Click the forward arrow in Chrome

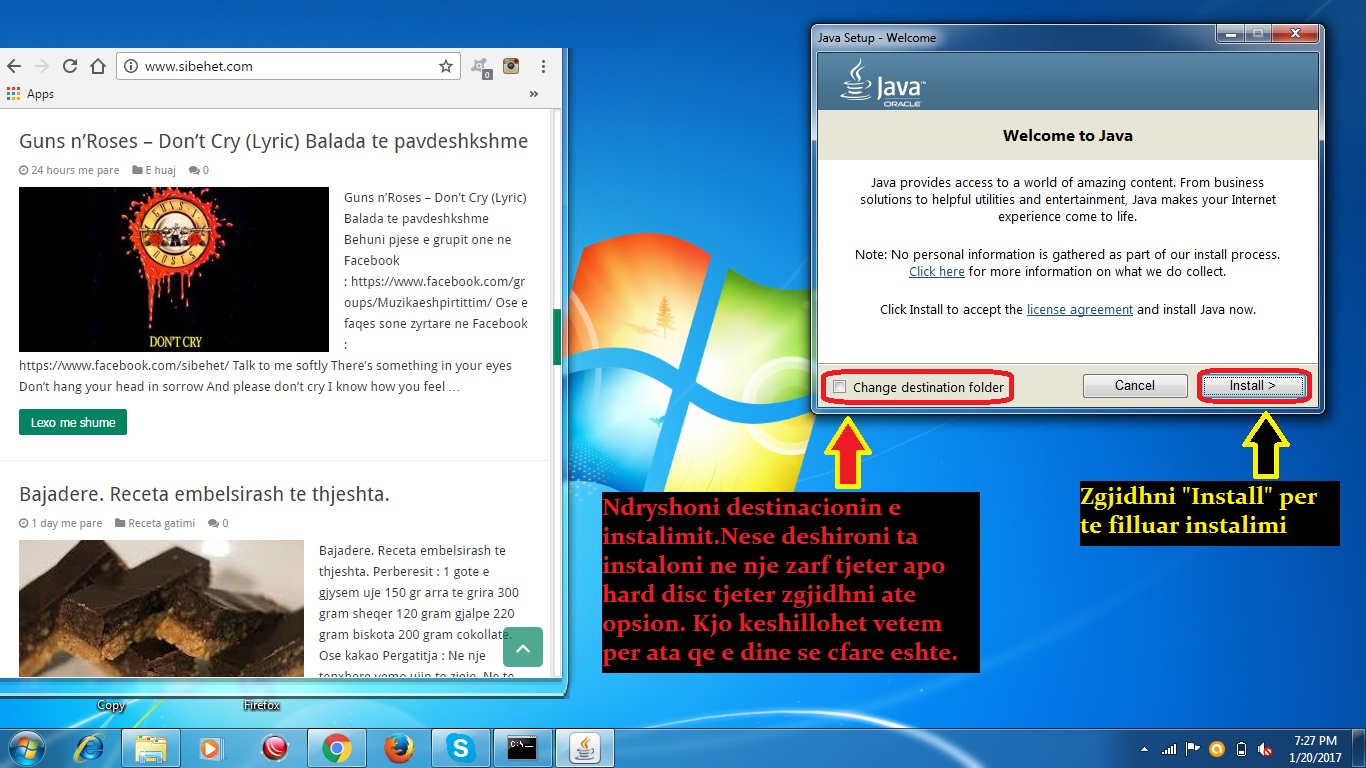(x=41, y=66)
